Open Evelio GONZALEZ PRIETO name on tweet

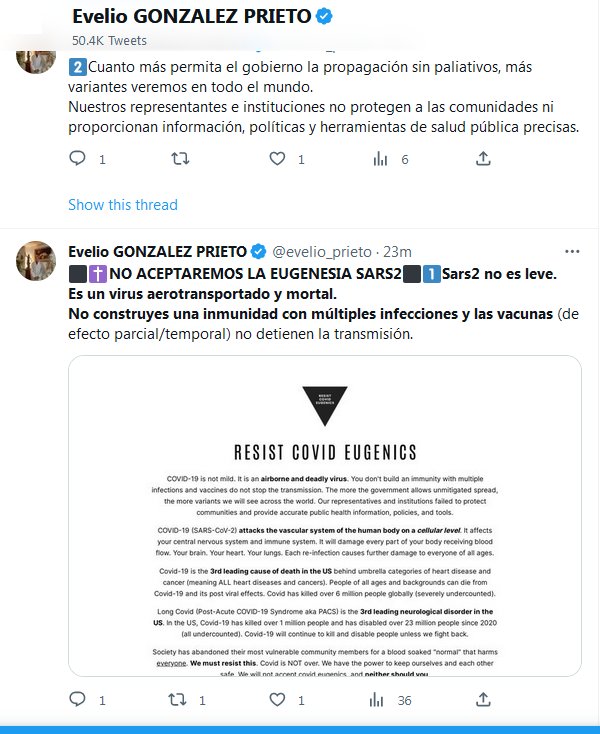pos(157,252)
